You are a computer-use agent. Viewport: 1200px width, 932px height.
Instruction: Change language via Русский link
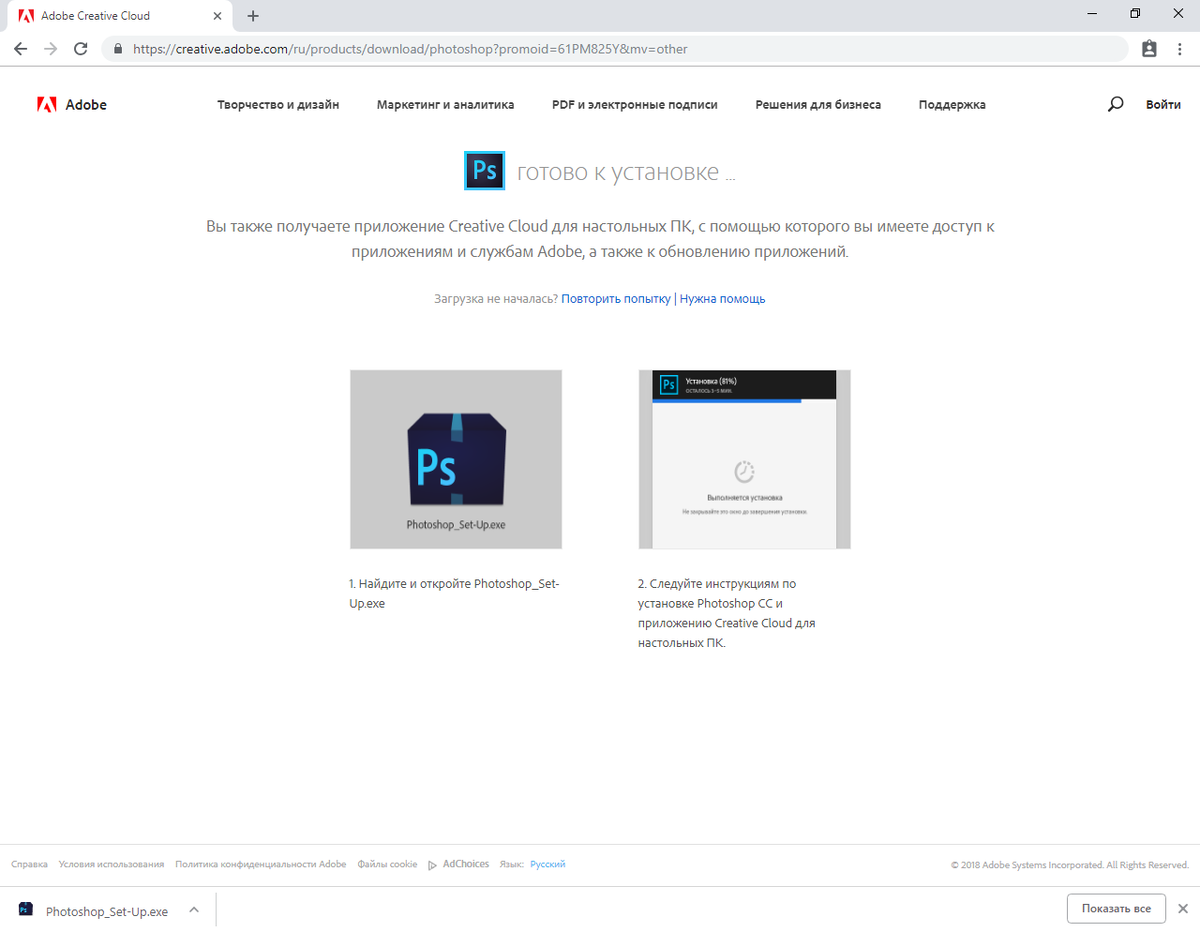pyautogui.click(x=547, y=864)
